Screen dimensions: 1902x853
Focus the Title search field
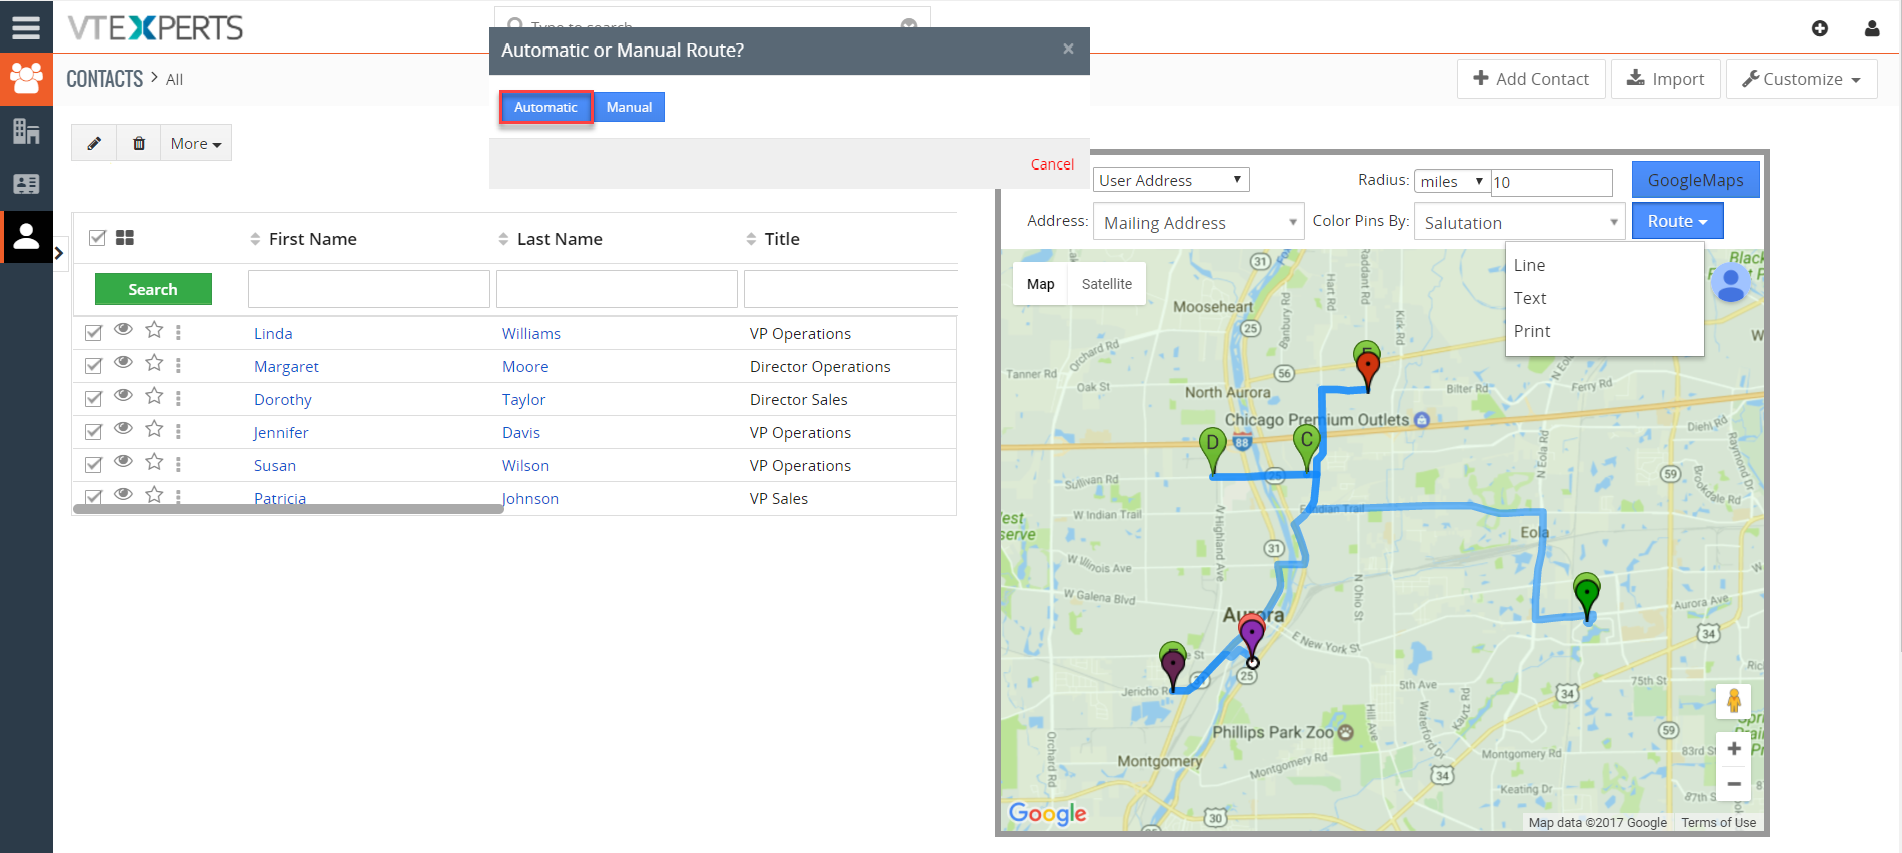pyautogui.click(x=851, y=289)
